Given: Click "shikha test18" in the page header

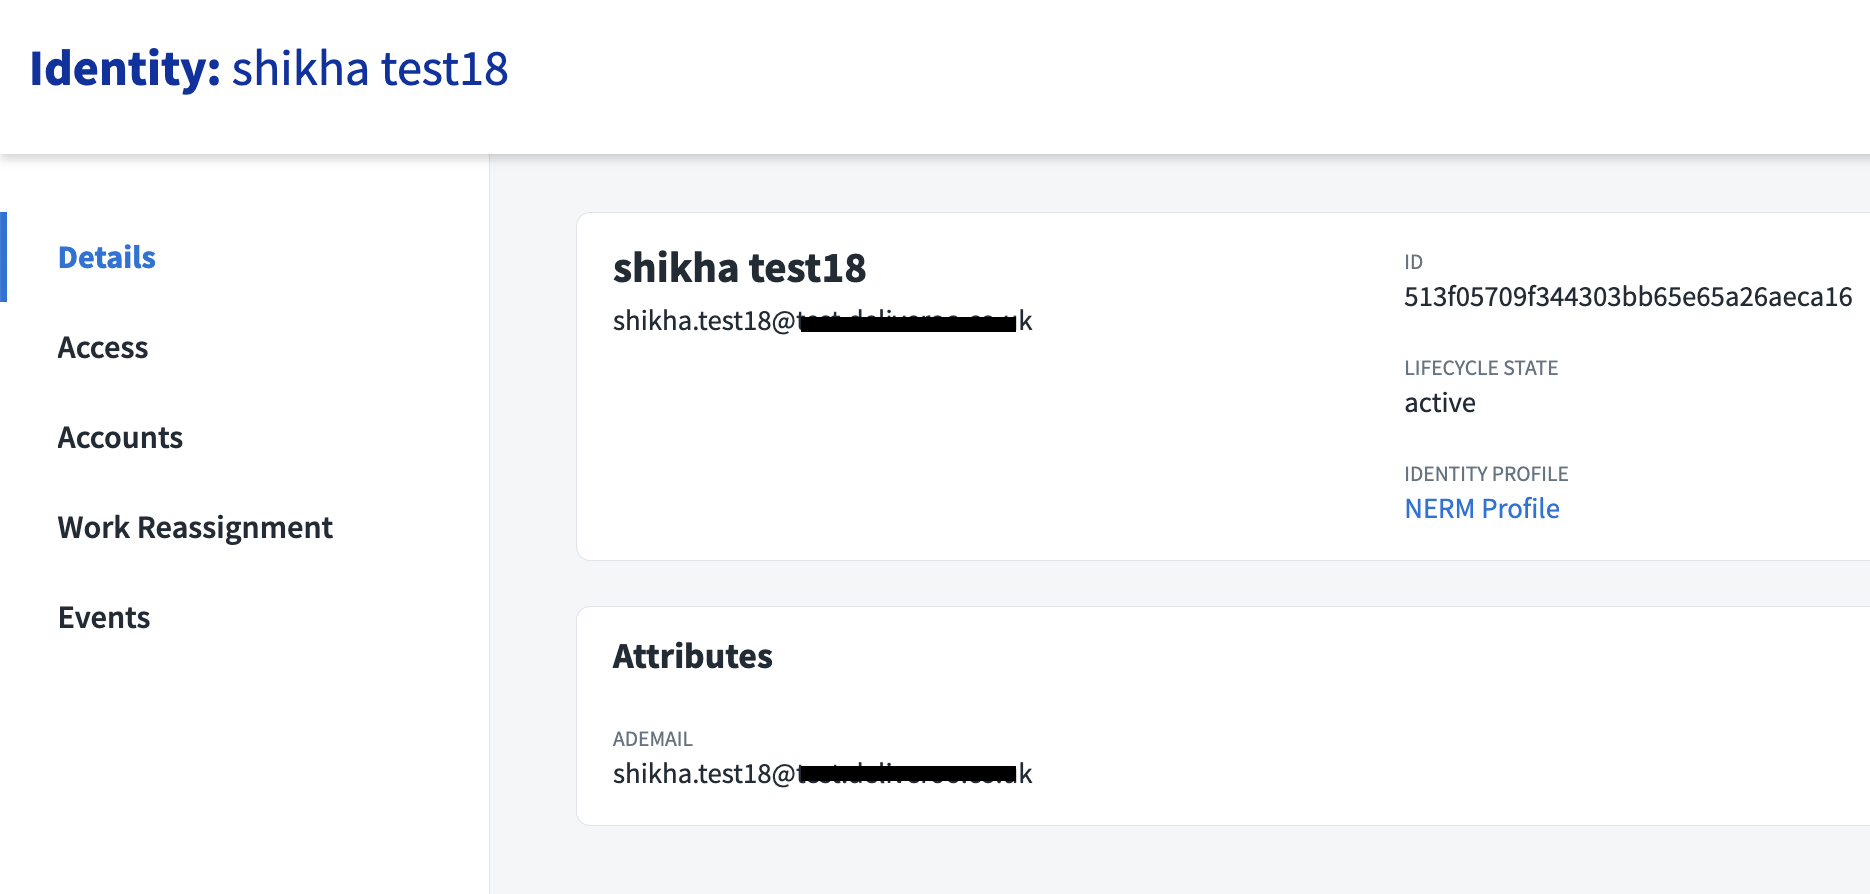Looking at the screenshot, I should click(370, 69).
